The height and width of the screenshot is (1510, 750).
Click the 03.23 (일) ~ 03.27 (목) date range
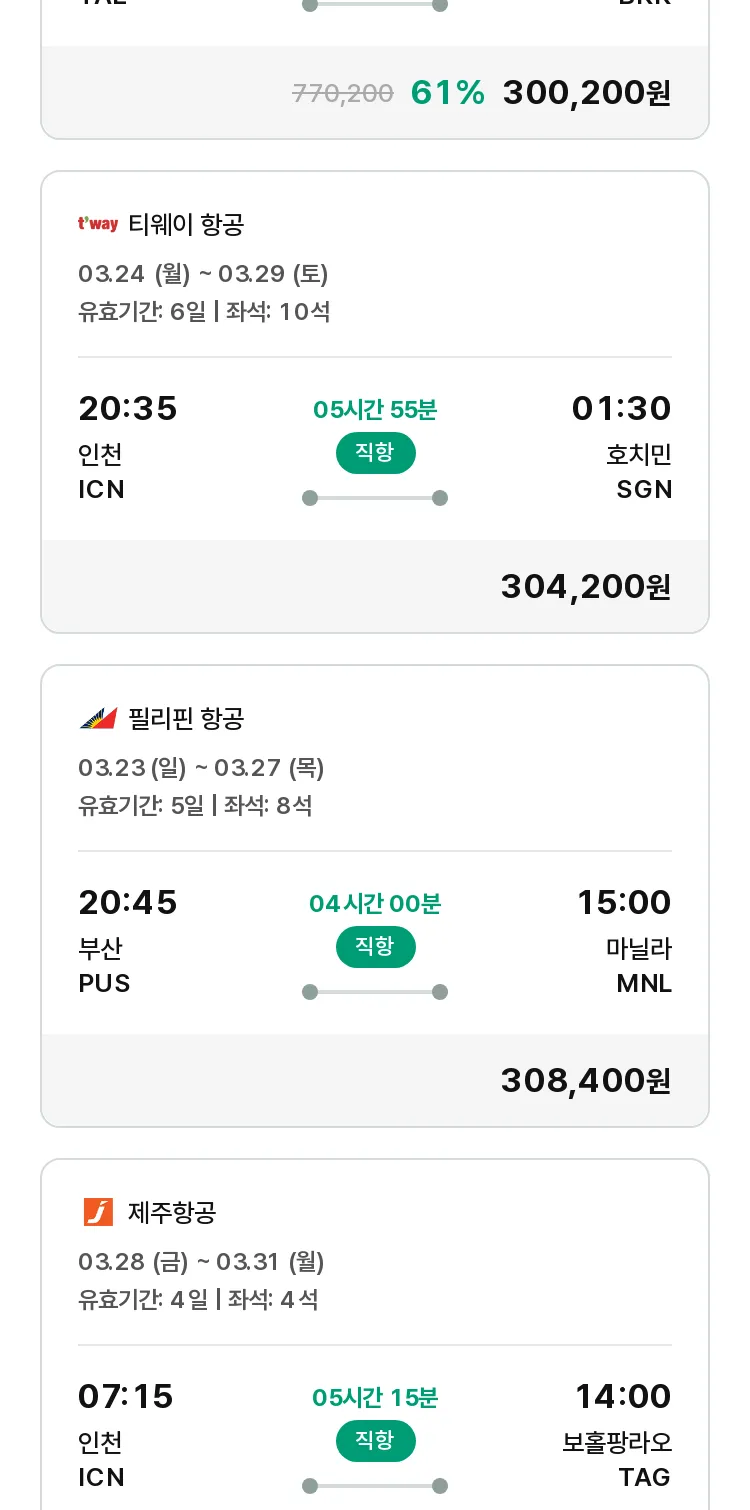201,768
